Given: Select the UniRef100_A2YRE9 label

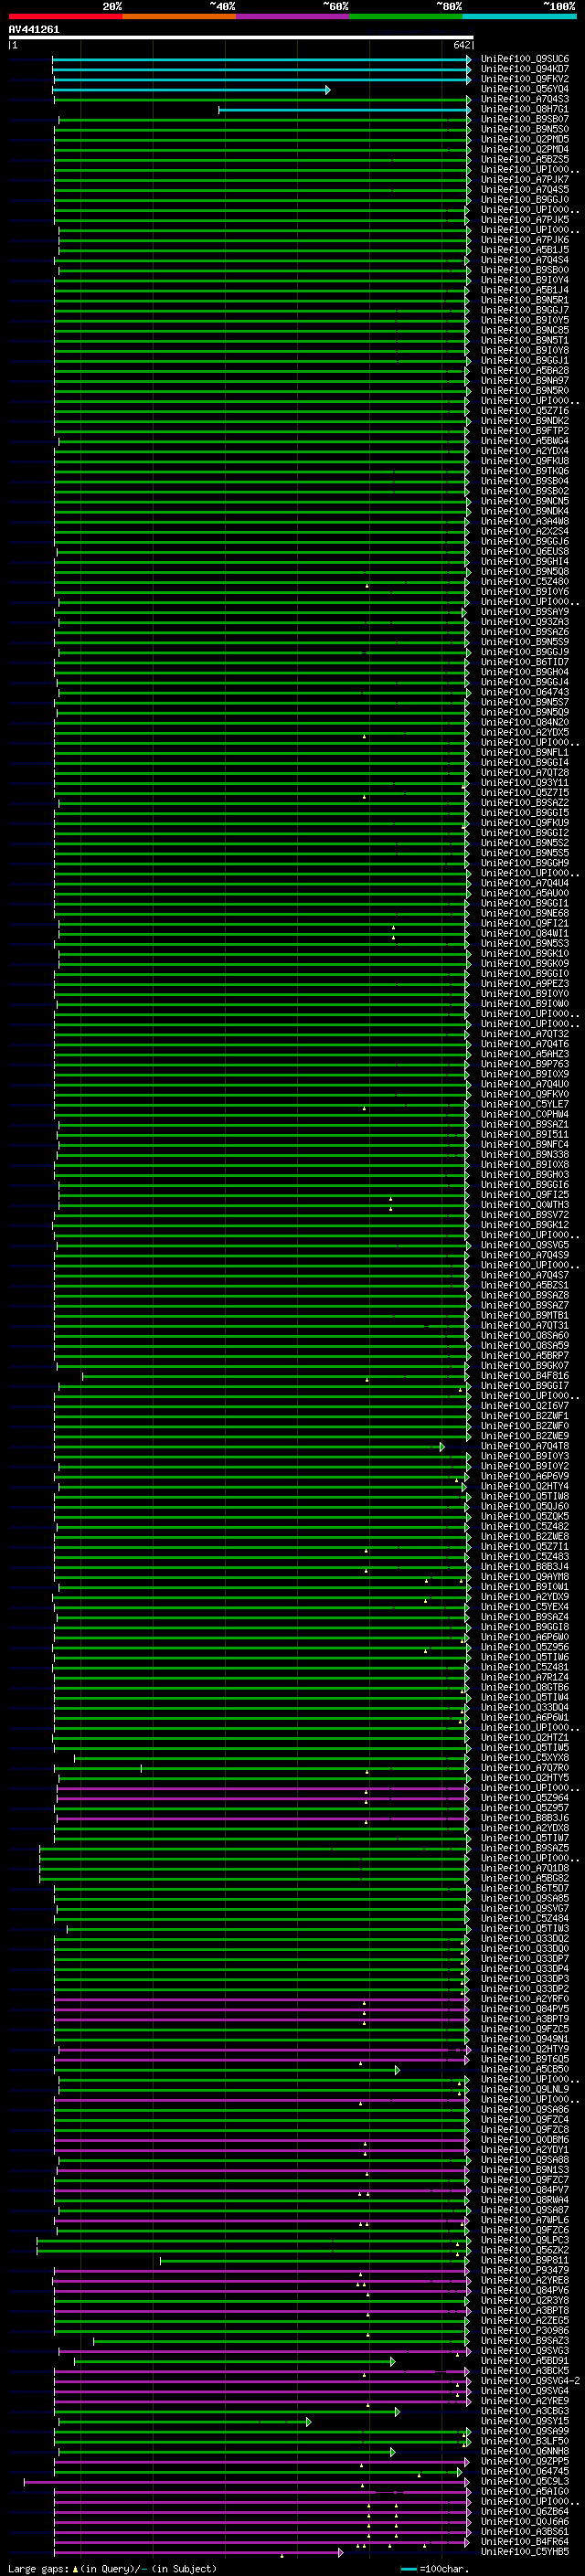Looking at the screenshot, I should click(524, 2401).
